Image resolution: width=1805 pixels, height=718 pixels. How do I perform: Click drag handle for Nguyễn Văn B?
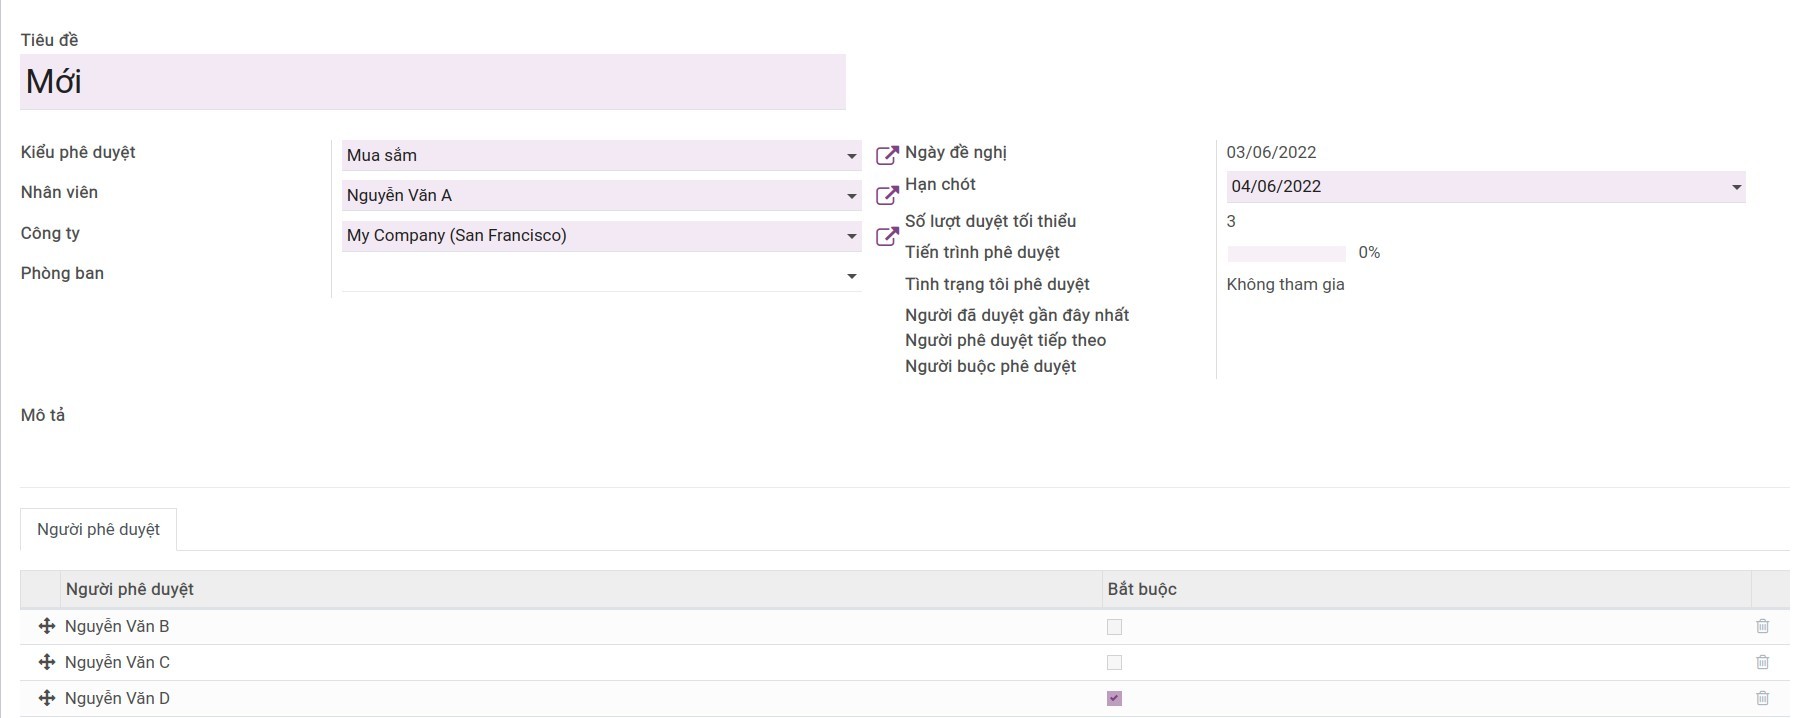[x=46, y=626]
